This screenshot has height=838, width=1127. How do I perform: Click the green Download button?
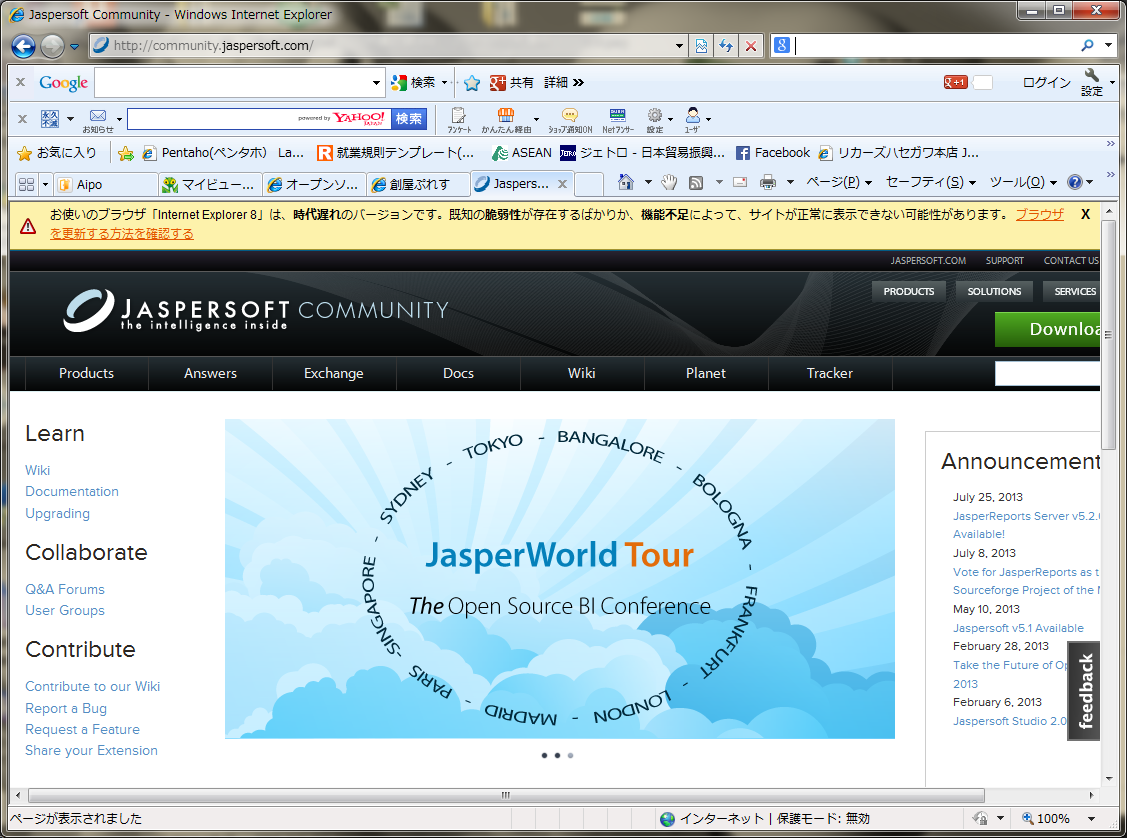coord(1047,329)
